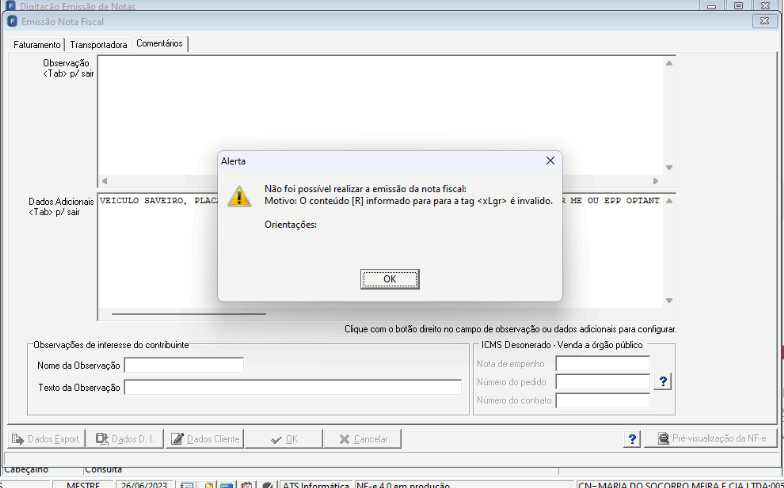The image size is (784, 488).
Task: Switch to the Faturamento tab
Action: pyautogui.click(x=36, y=44)
